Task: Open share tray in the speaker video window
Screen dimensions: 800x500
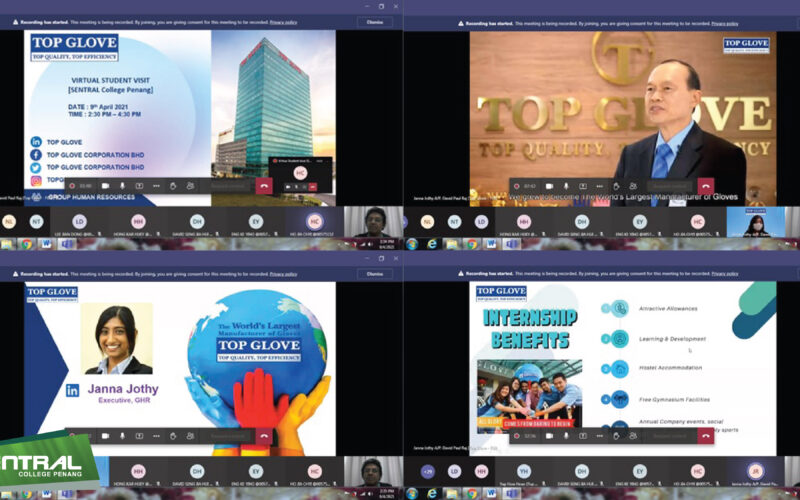Action: [583, 186]
